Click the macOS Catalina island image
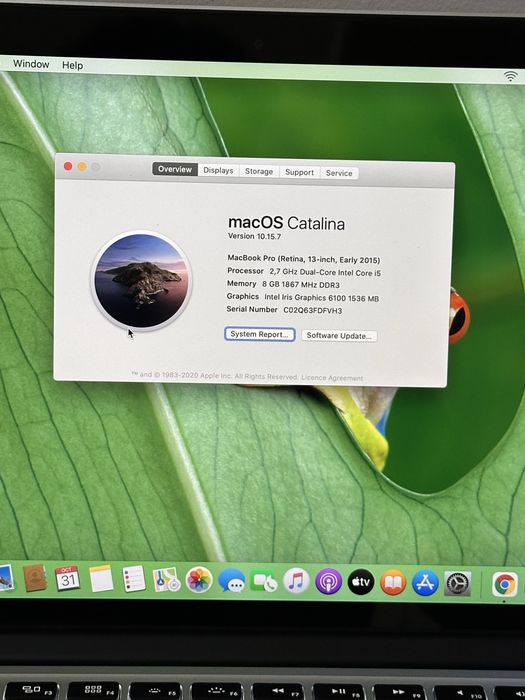 point(142,281)
